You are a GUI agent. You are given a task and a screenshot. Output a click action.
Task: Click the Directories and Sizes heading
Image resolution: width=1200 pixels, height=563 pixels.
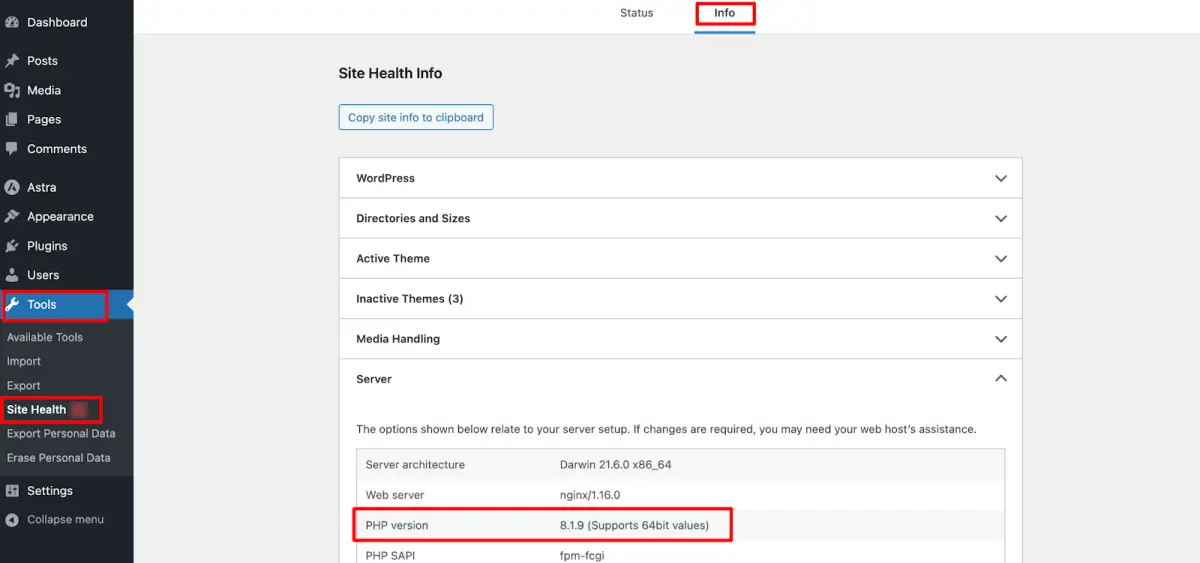tap(413, 218)
